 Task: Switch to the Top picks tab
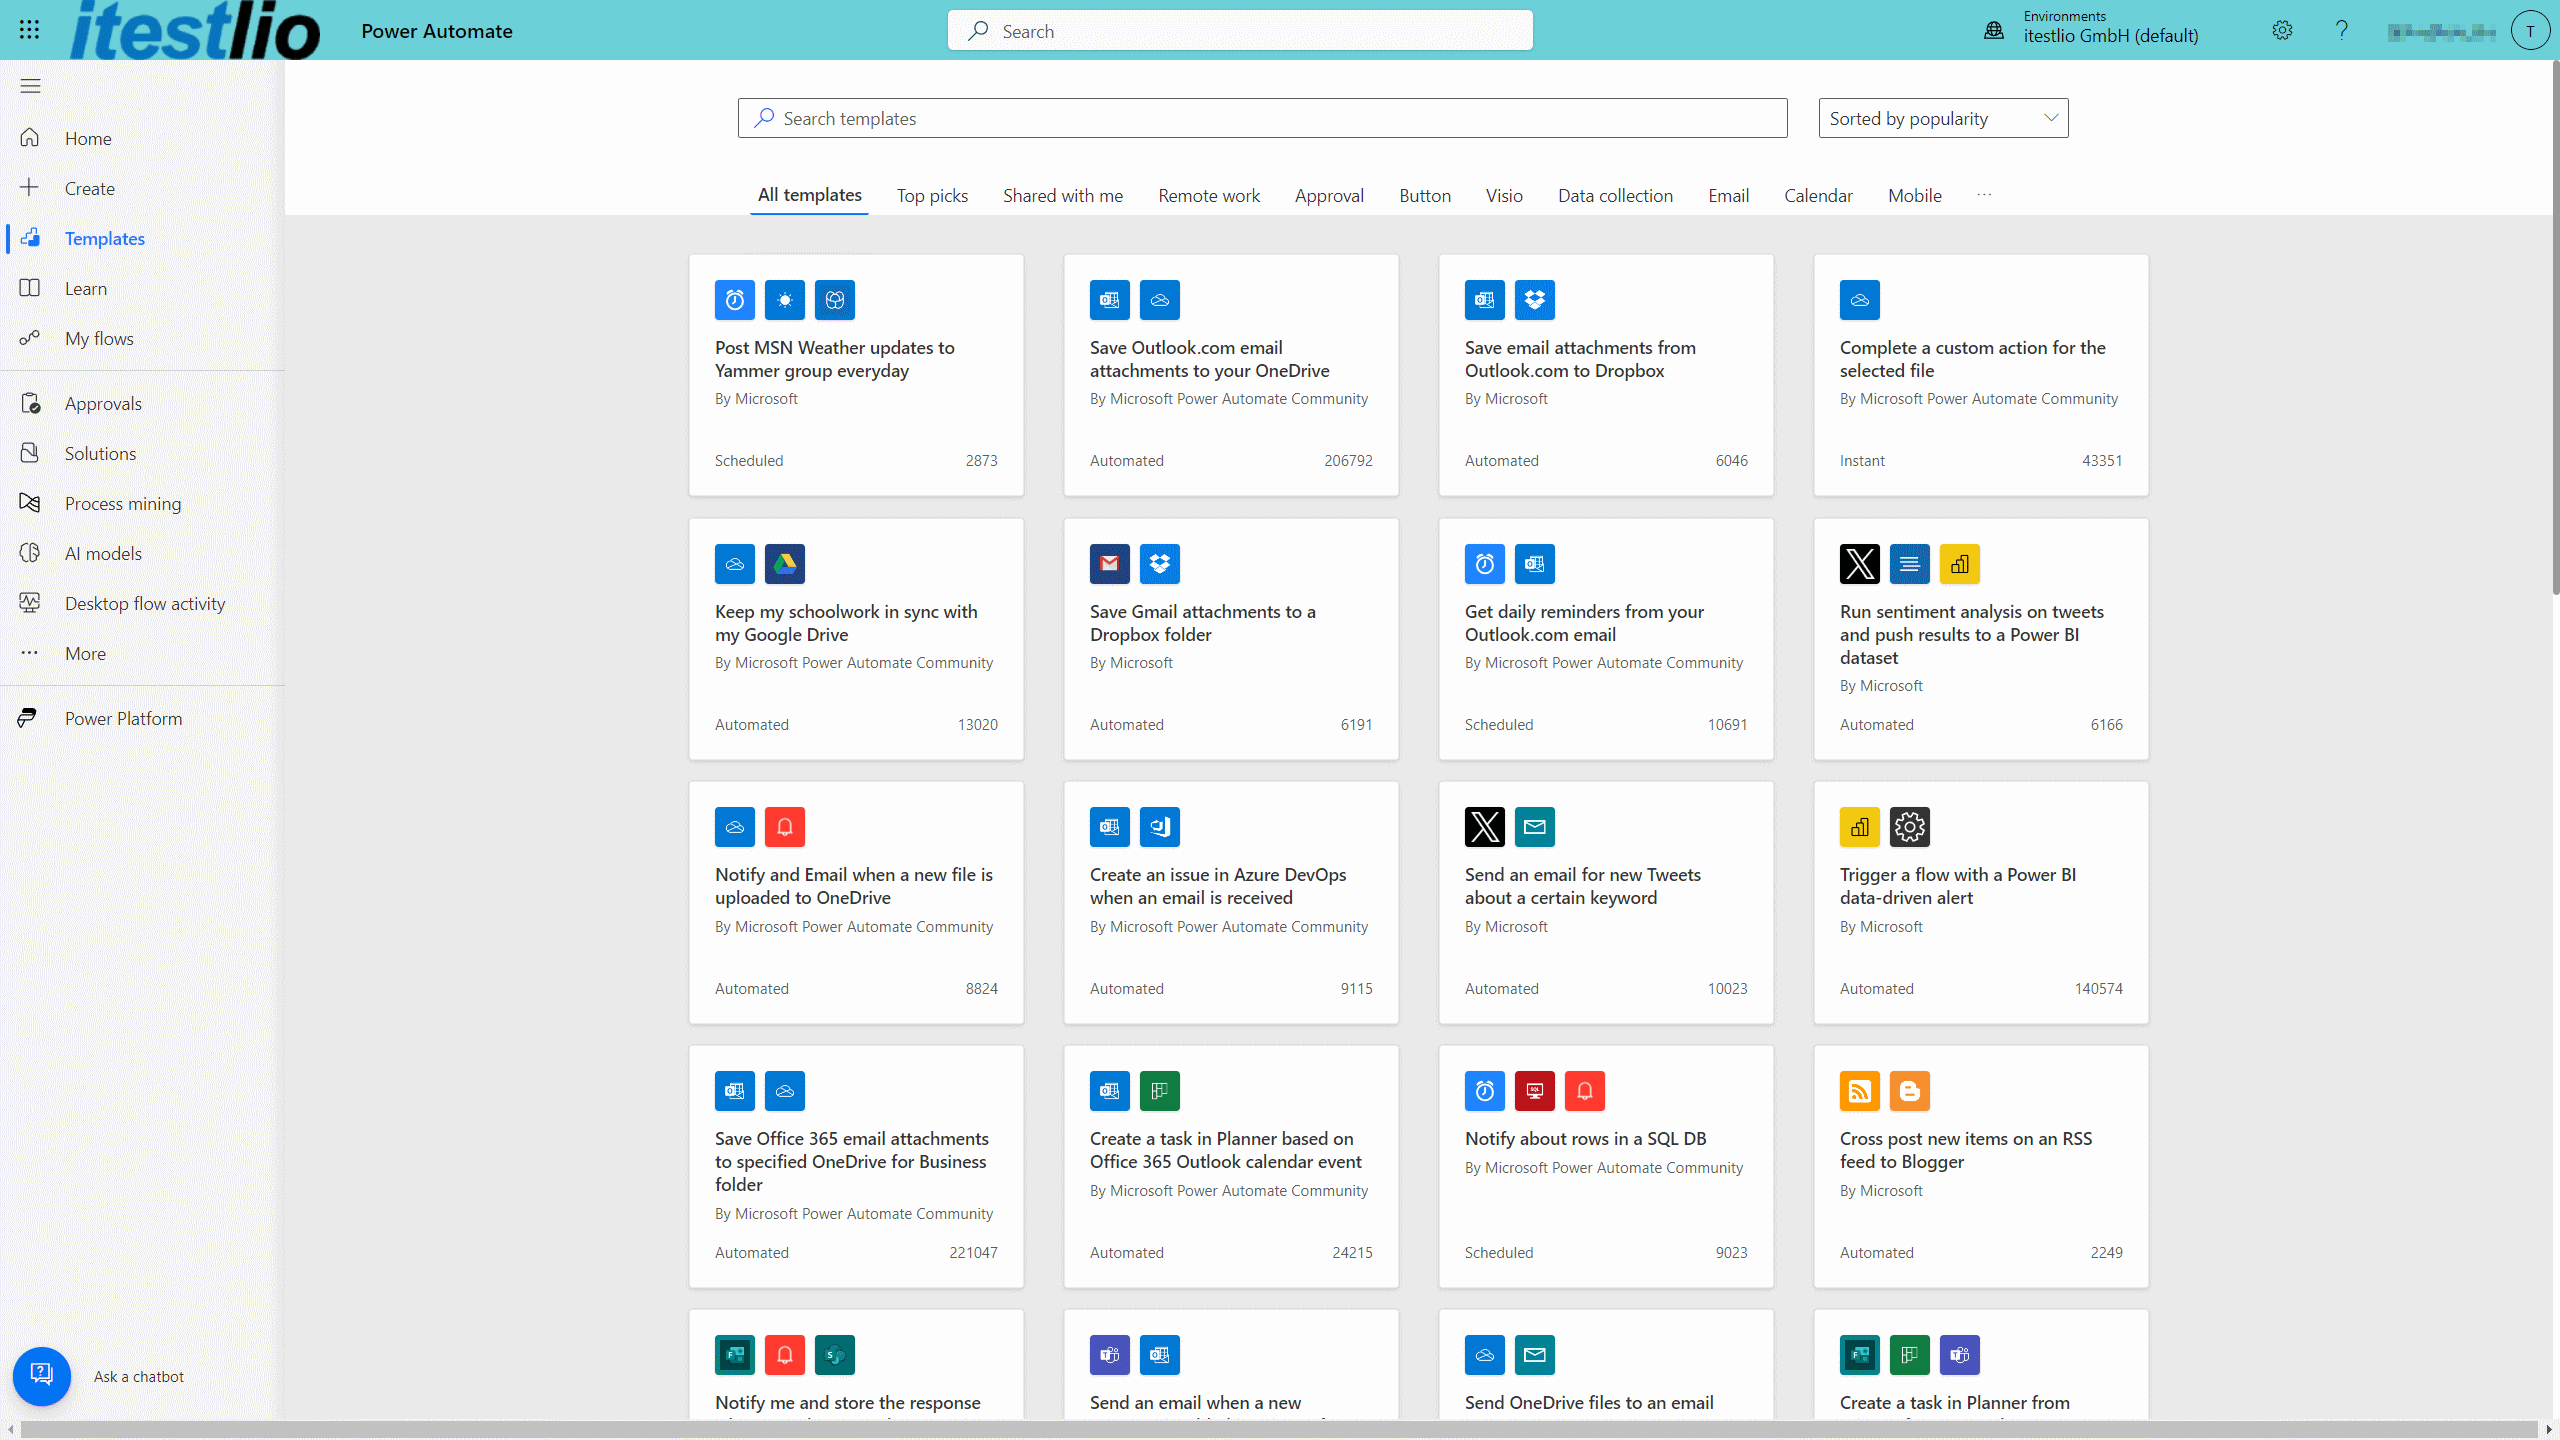pos(932,196)
